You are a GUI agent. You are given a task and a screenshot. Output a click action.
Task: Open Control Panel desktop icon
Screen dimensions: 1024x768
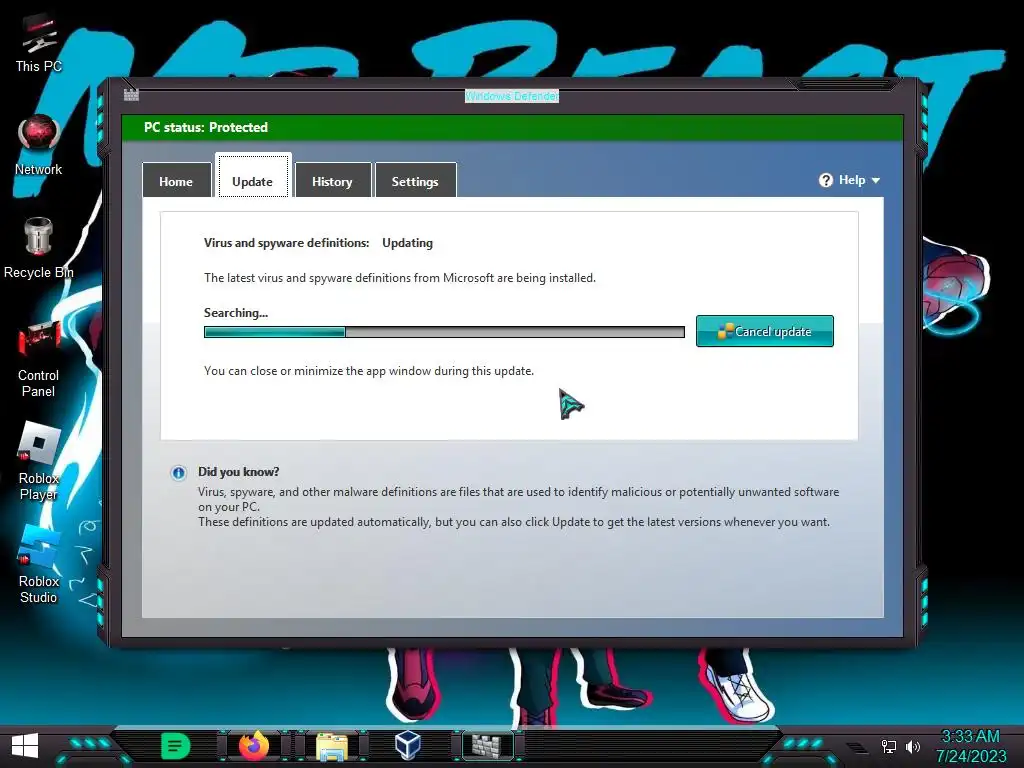click(x=39, y=359)
